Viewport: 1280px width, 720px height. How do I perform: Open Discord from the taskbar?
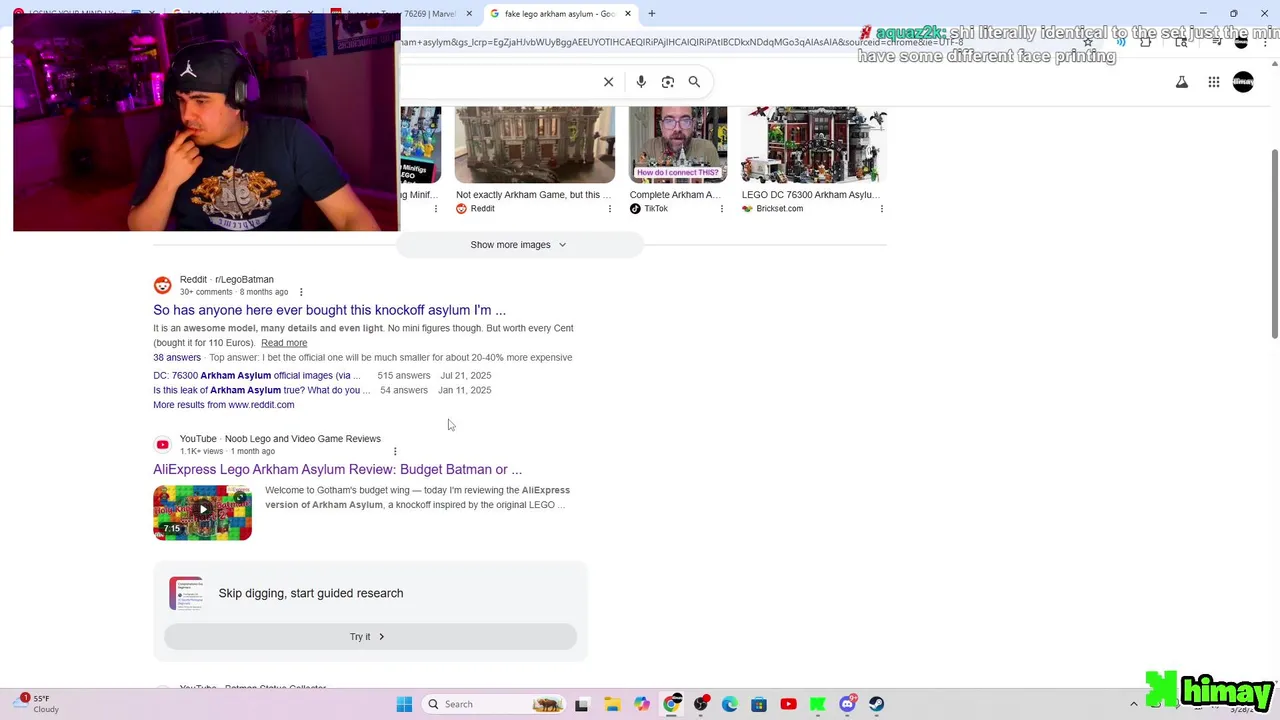click(847, 704)
